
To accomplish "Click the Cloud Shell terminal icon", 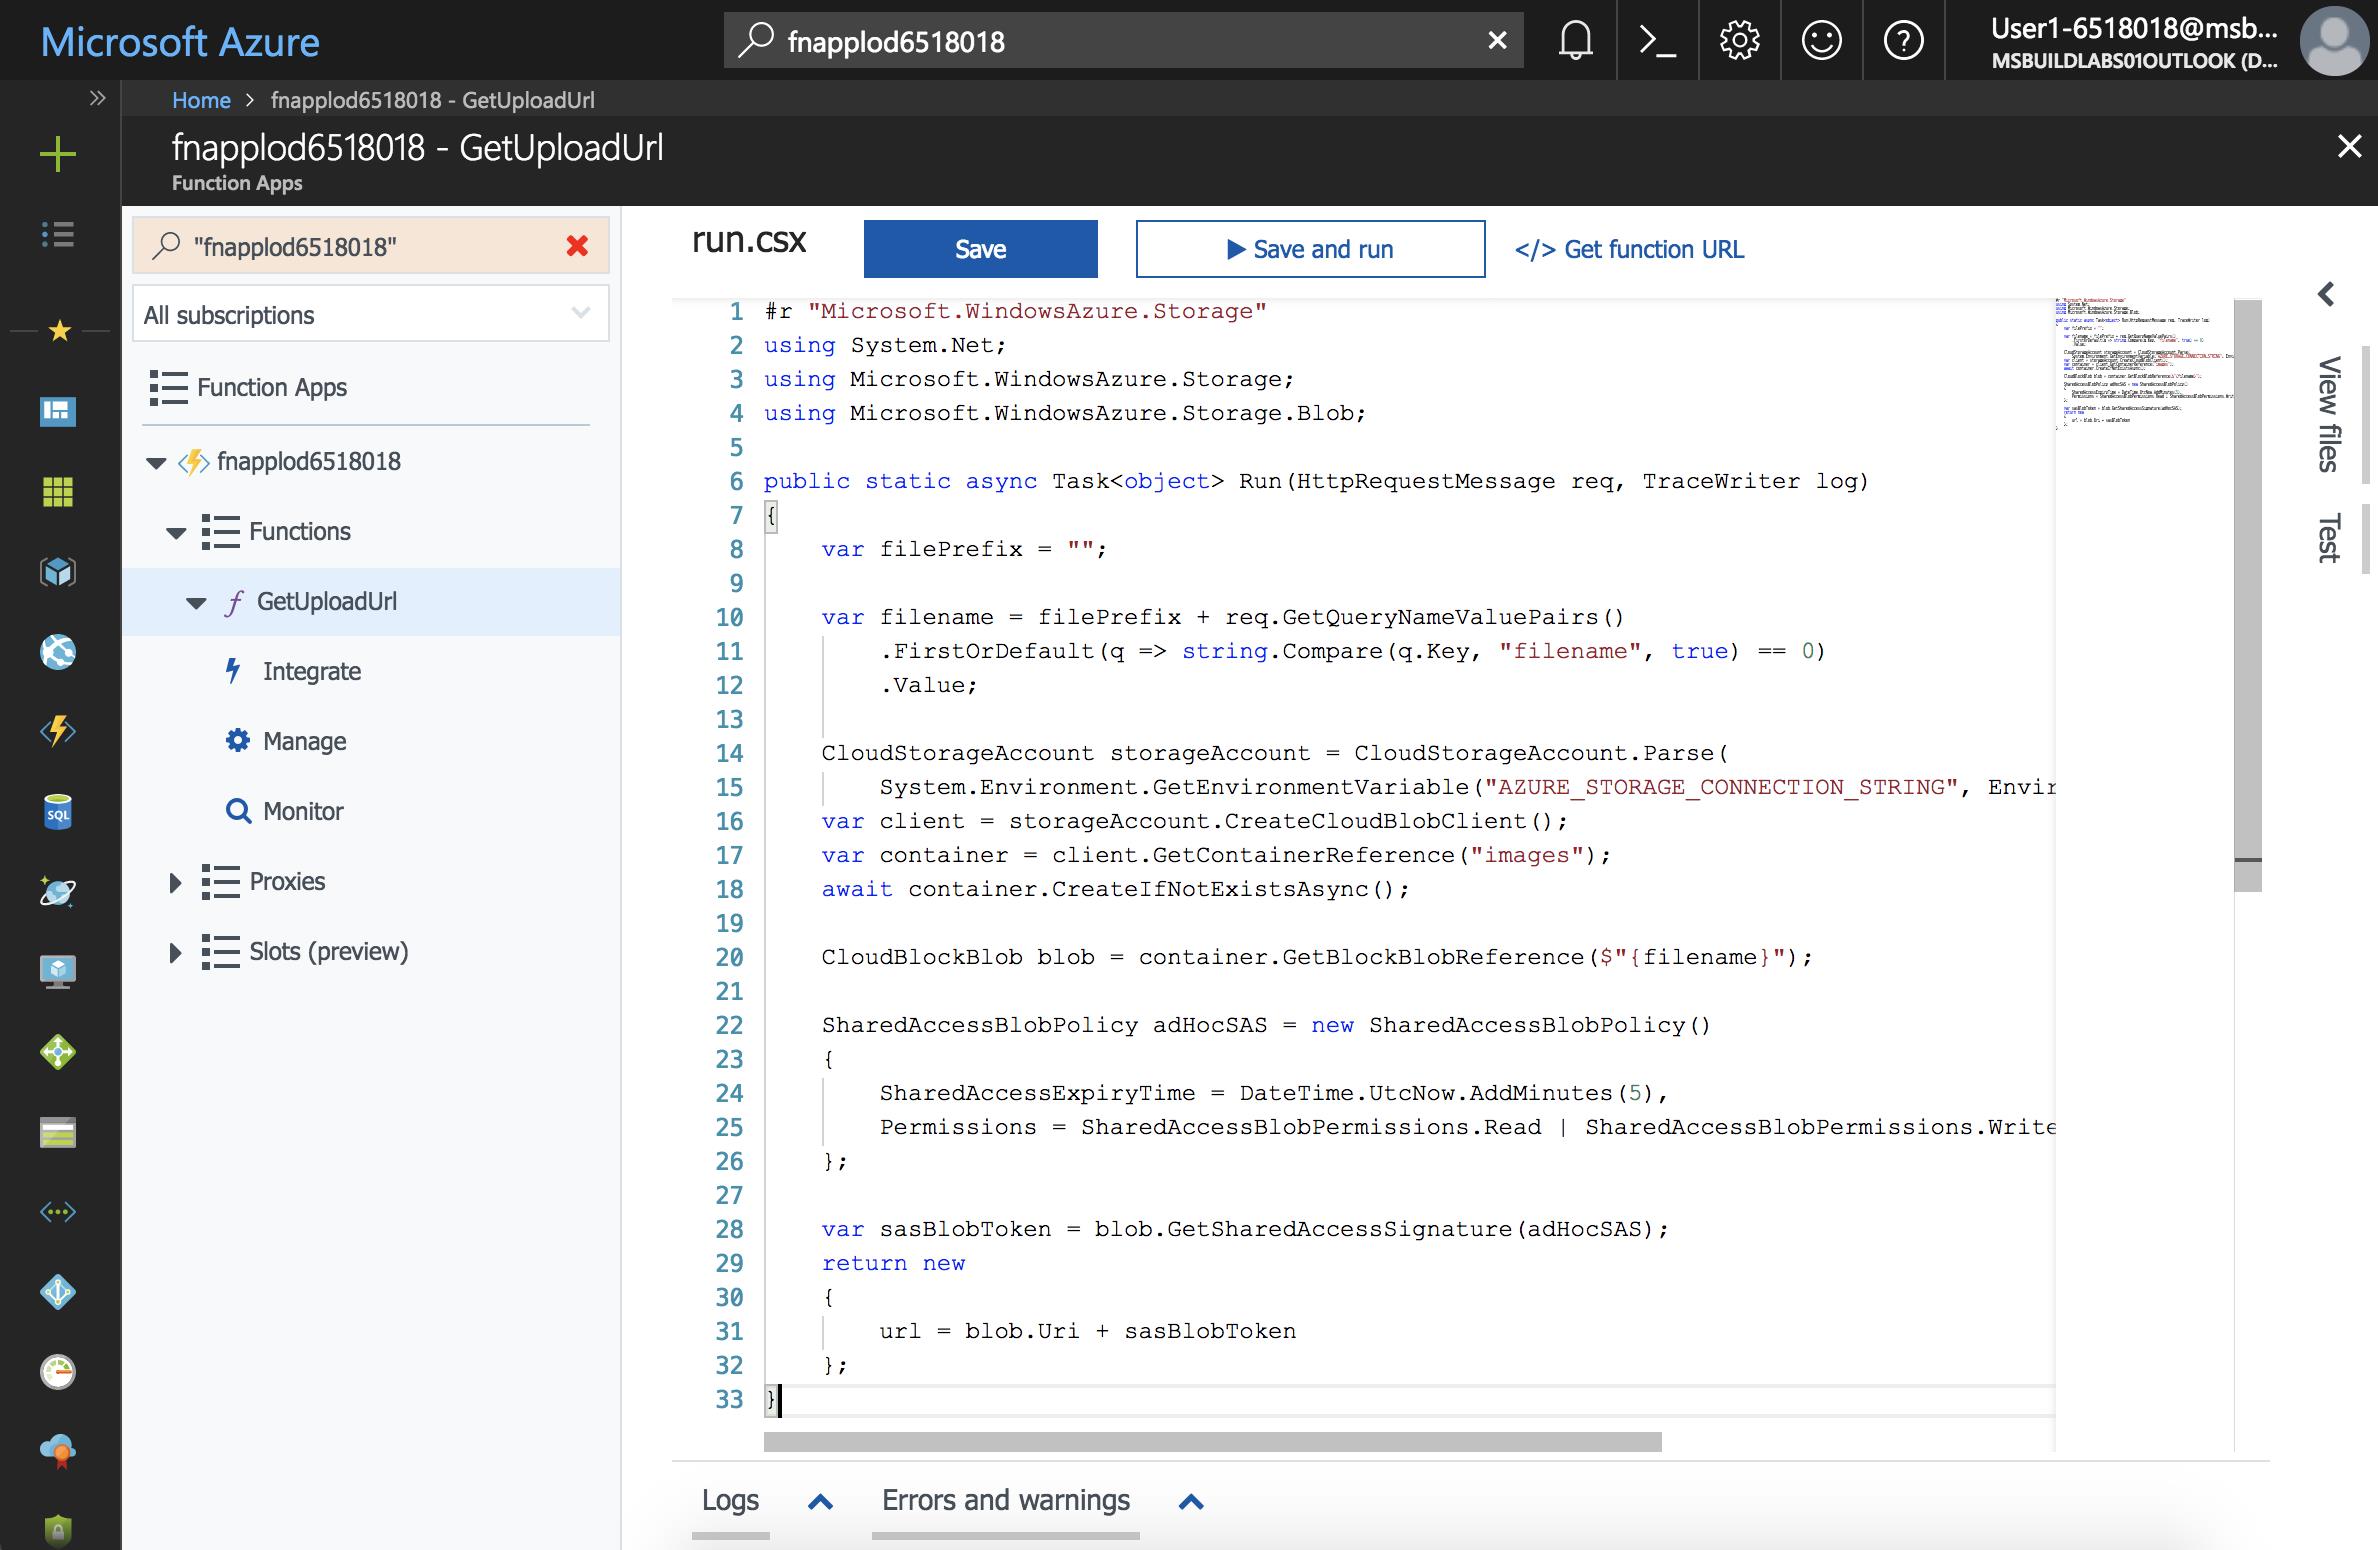I will [1655, 40].
